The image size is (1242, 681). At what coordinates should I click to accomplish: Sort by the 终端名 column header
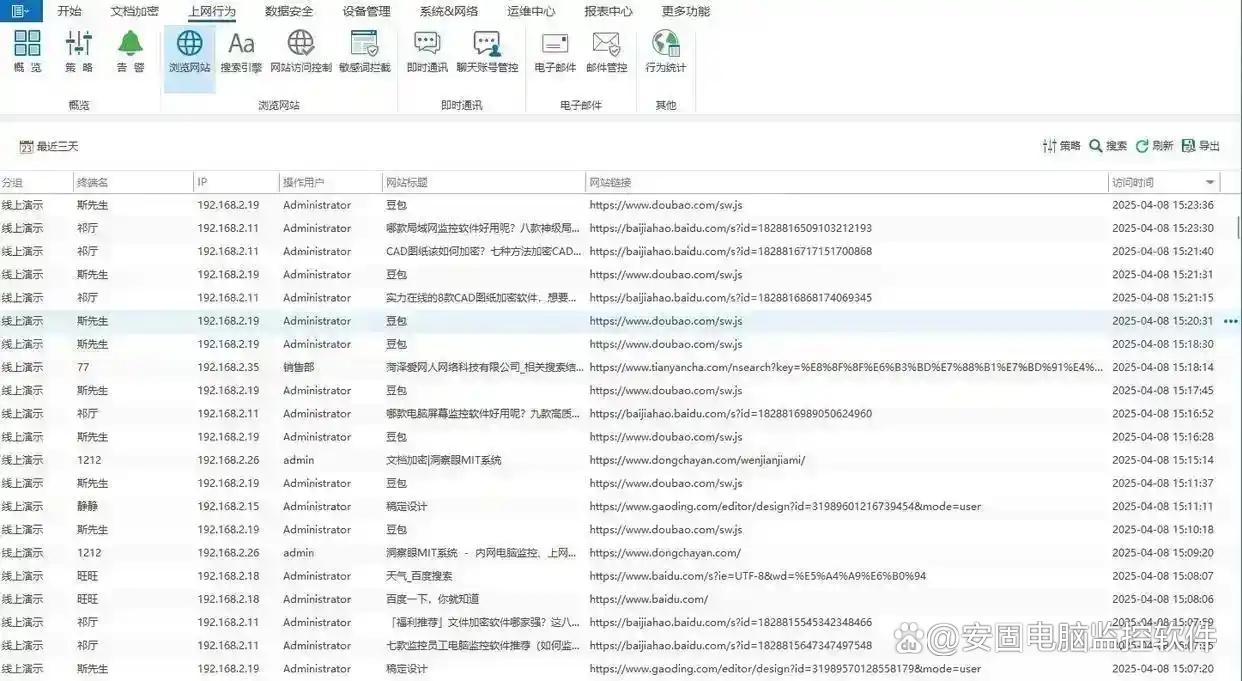(133, 183)
